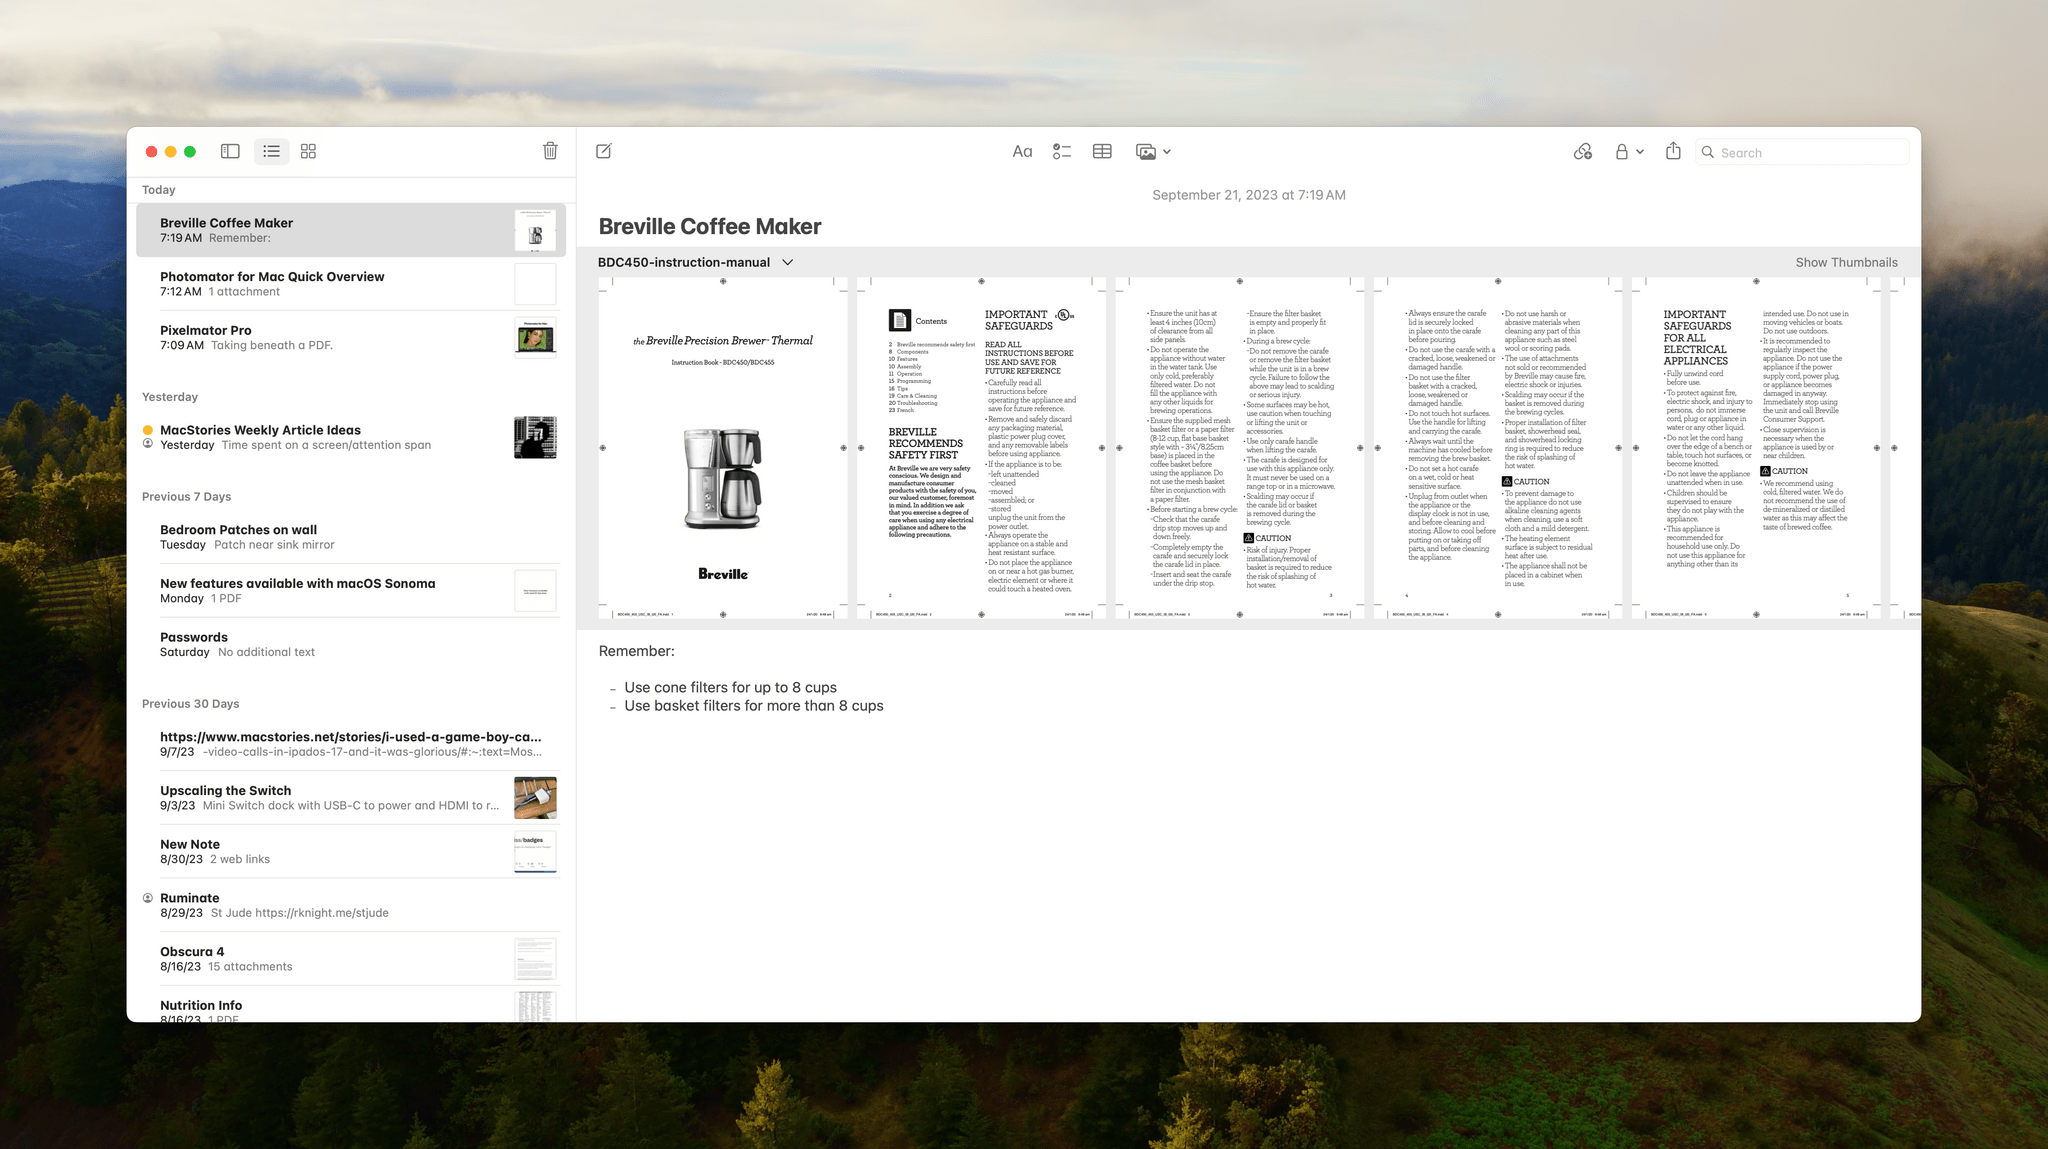Viewport: 2048px width, 1149px height.
Task: Switch to list view
Action: [271, 151]
